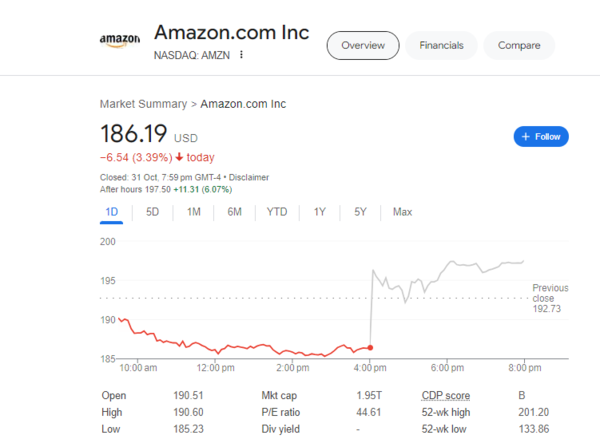Switch to the Compare tab
This screenshot has width=600, height=443.
click(519, 46)
